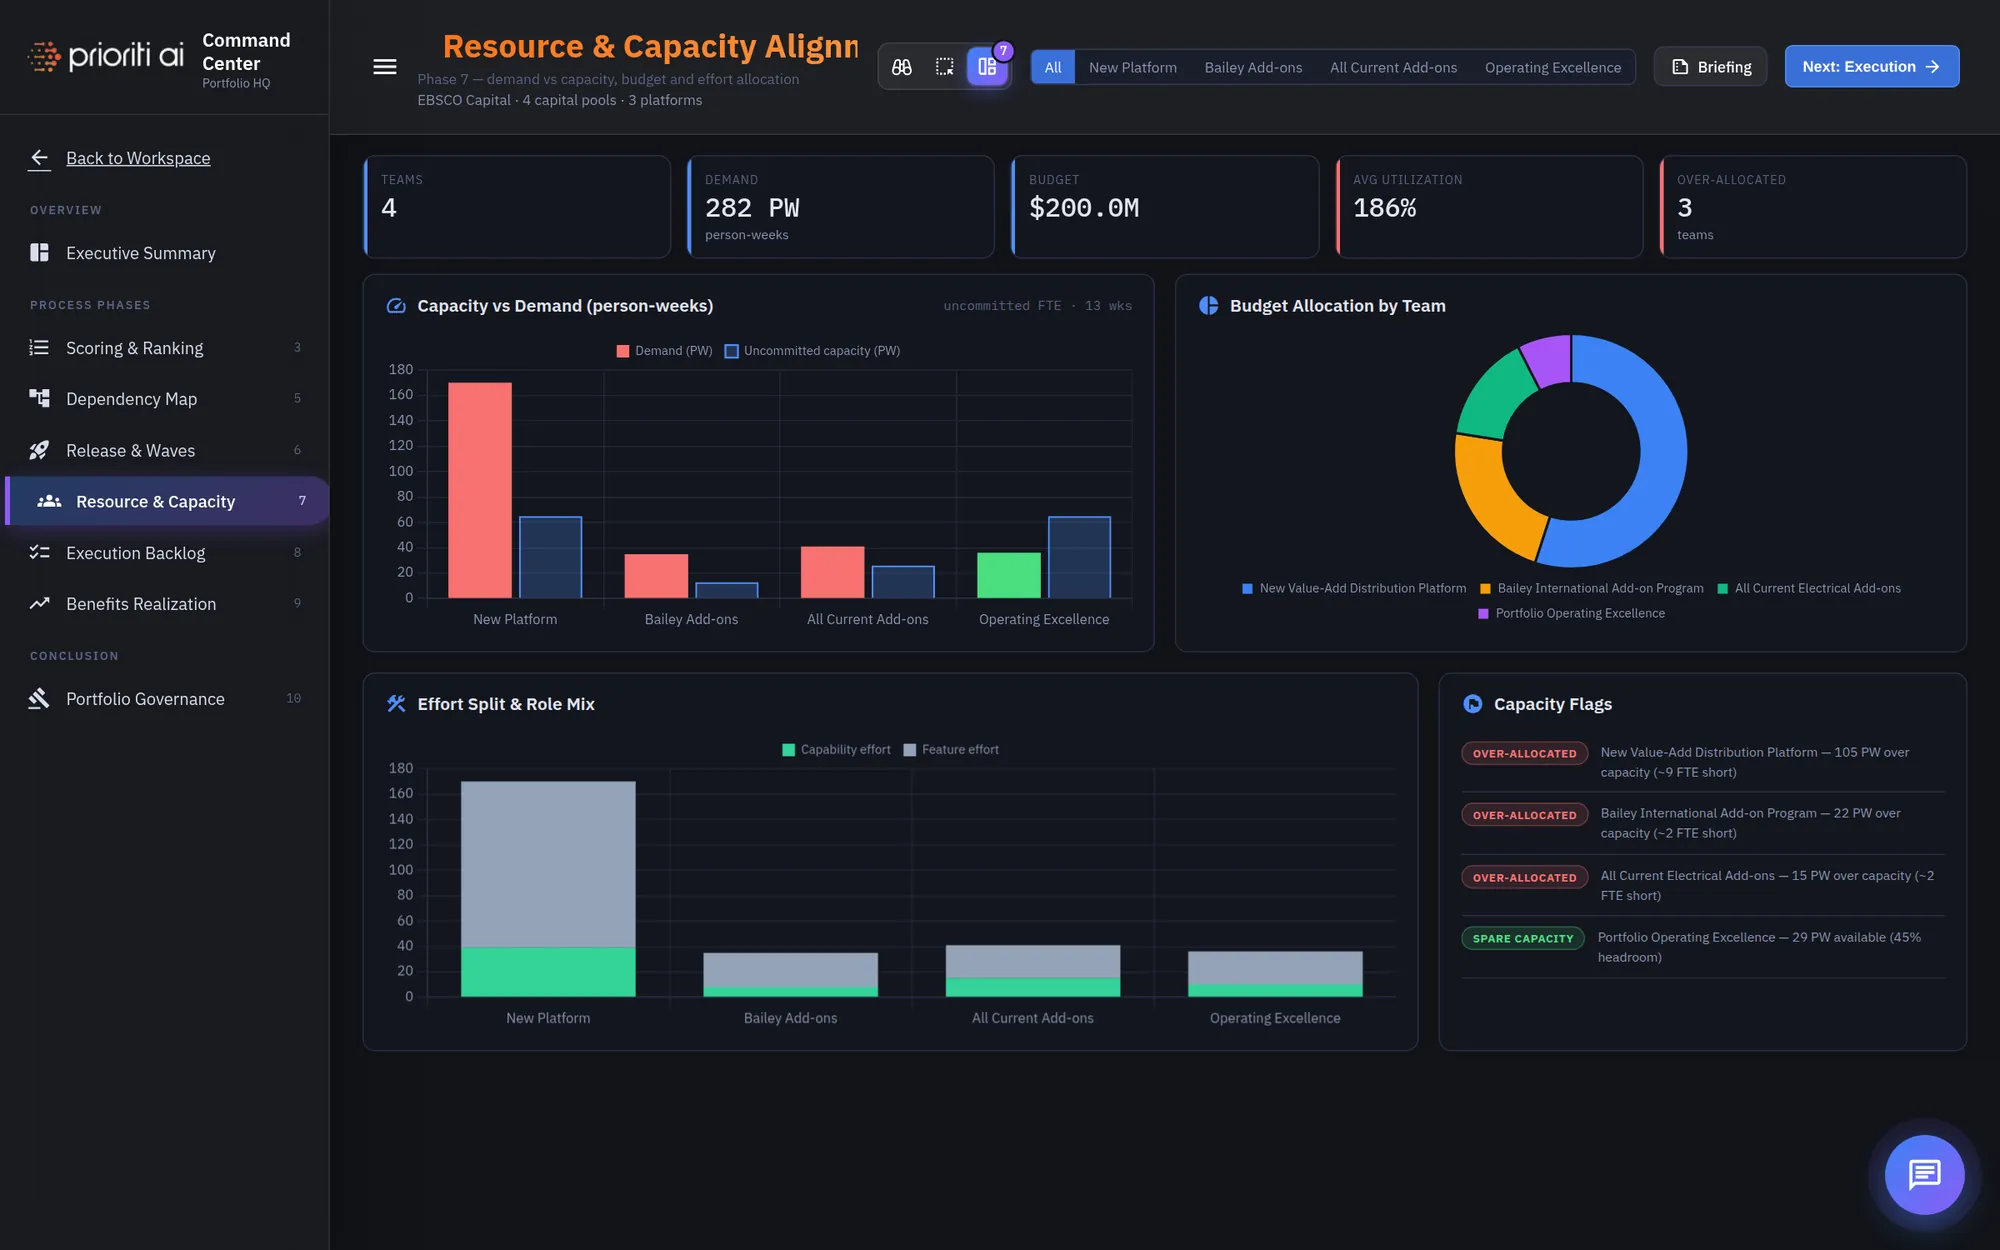Select the Bailey Add-ons filter tab
2000x1250 pixels.
[1253, 67]
